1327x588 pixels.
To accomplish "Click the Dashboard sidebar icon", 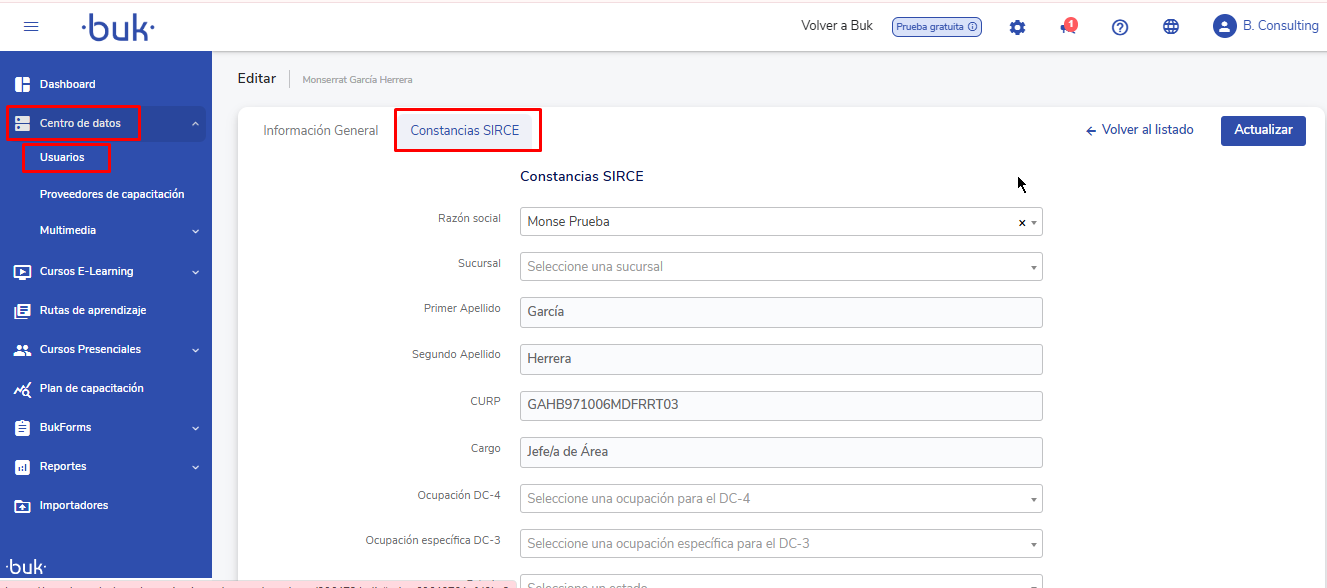I will (22, 84).
